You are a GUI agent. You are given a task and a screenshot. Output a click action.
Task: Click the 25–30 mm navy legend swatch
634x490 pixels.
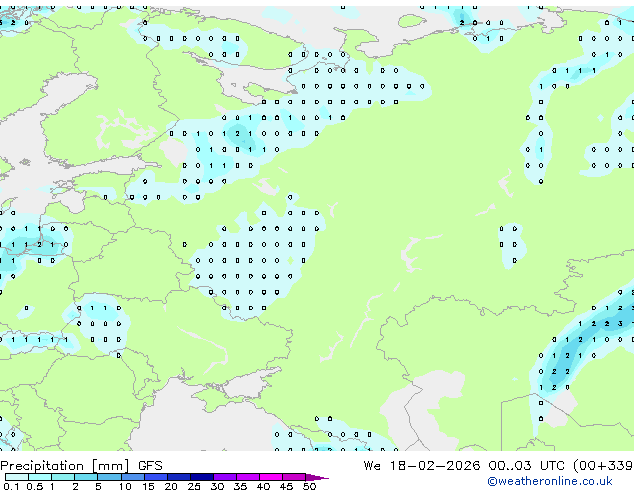pyautogui.click(x=202, y=477)
